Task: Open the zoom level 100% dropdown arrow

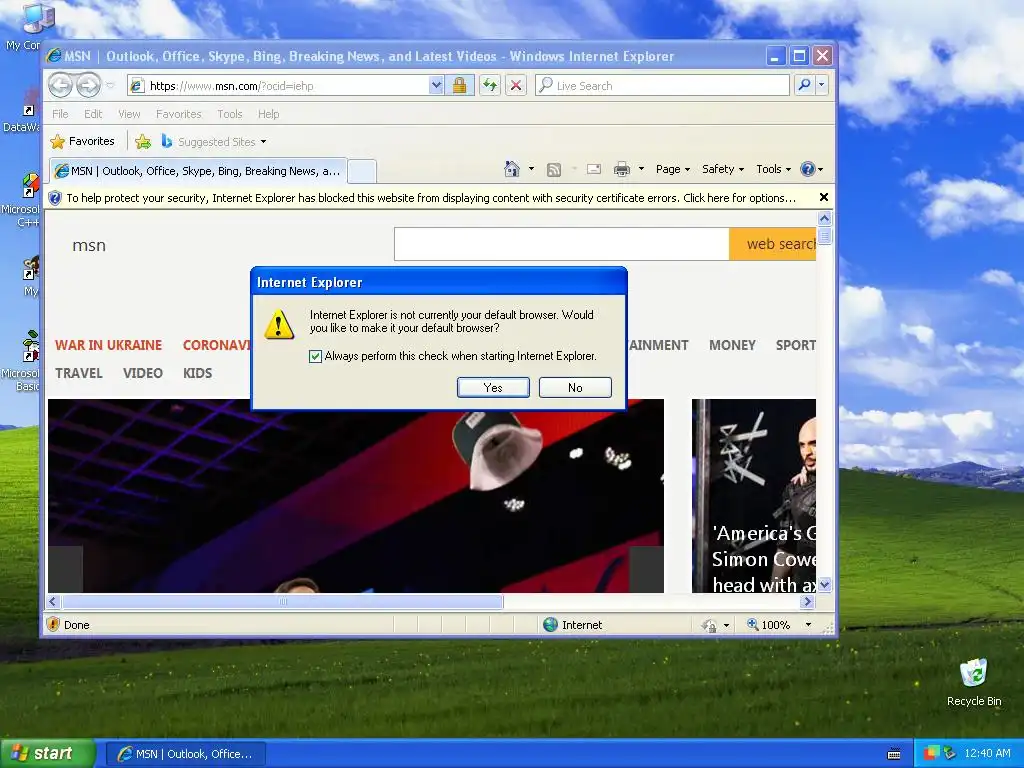Action: (x=808, y=625)
